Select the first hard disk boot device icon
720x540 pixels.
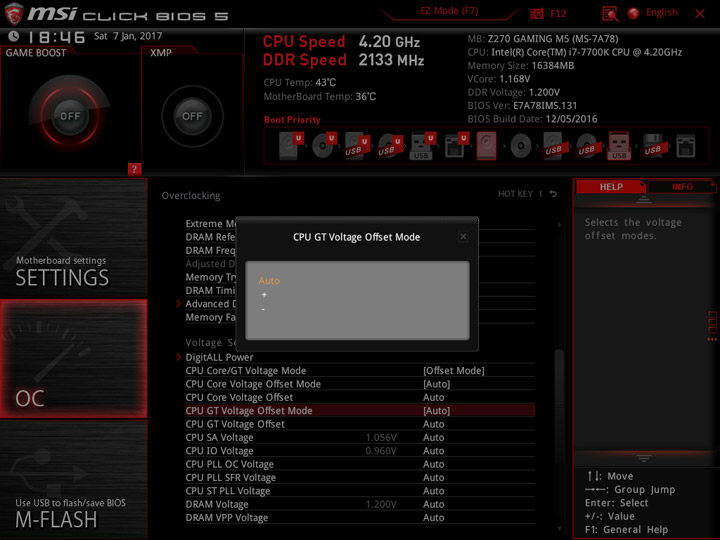pos(291,146)
